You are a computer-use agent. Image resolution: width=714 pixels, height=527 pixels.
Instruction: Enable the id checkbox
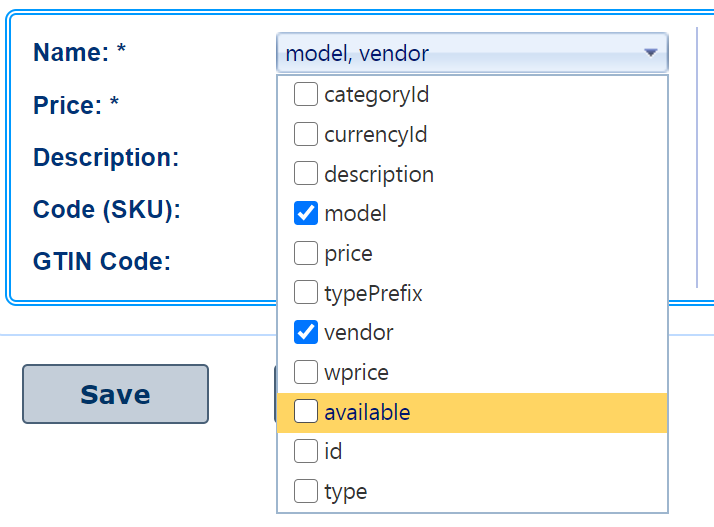point(306,451)
